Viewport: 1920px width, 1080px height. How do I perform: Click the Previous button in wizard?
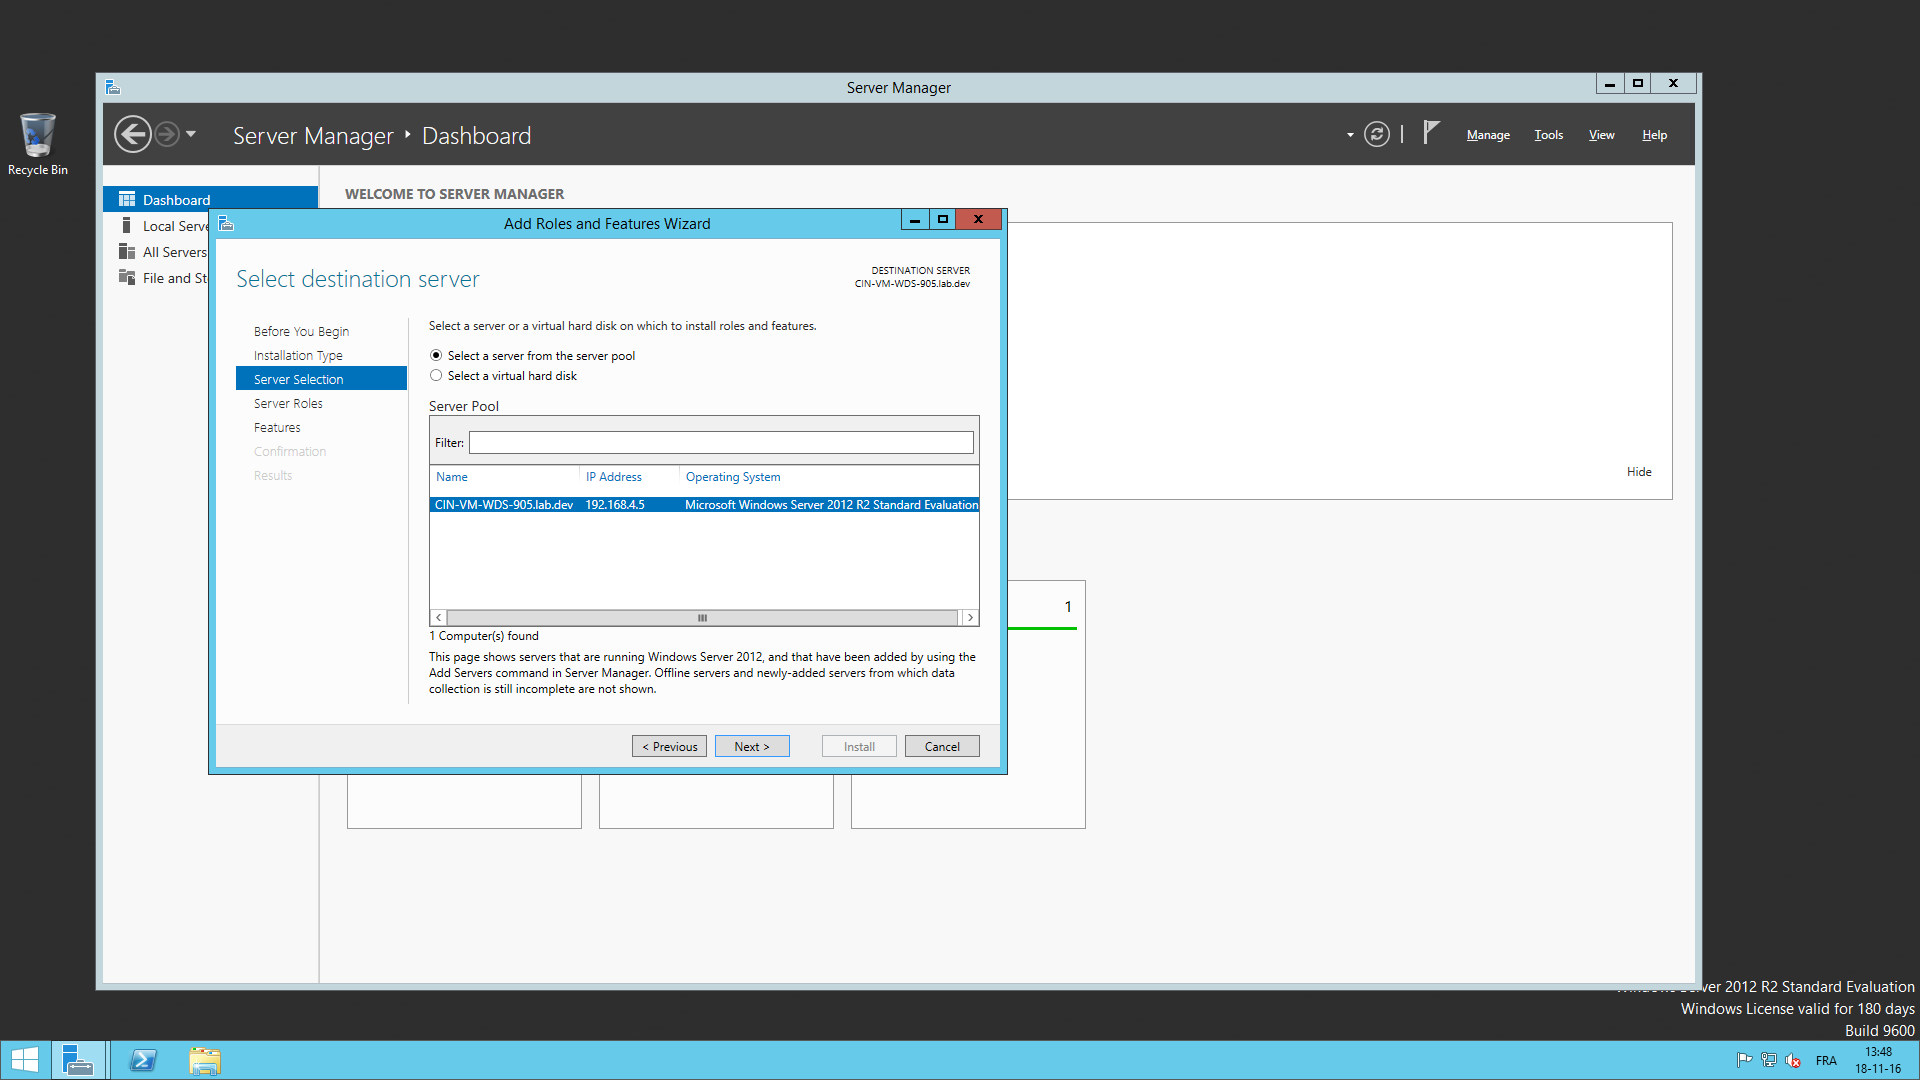(x=669, y=746)
